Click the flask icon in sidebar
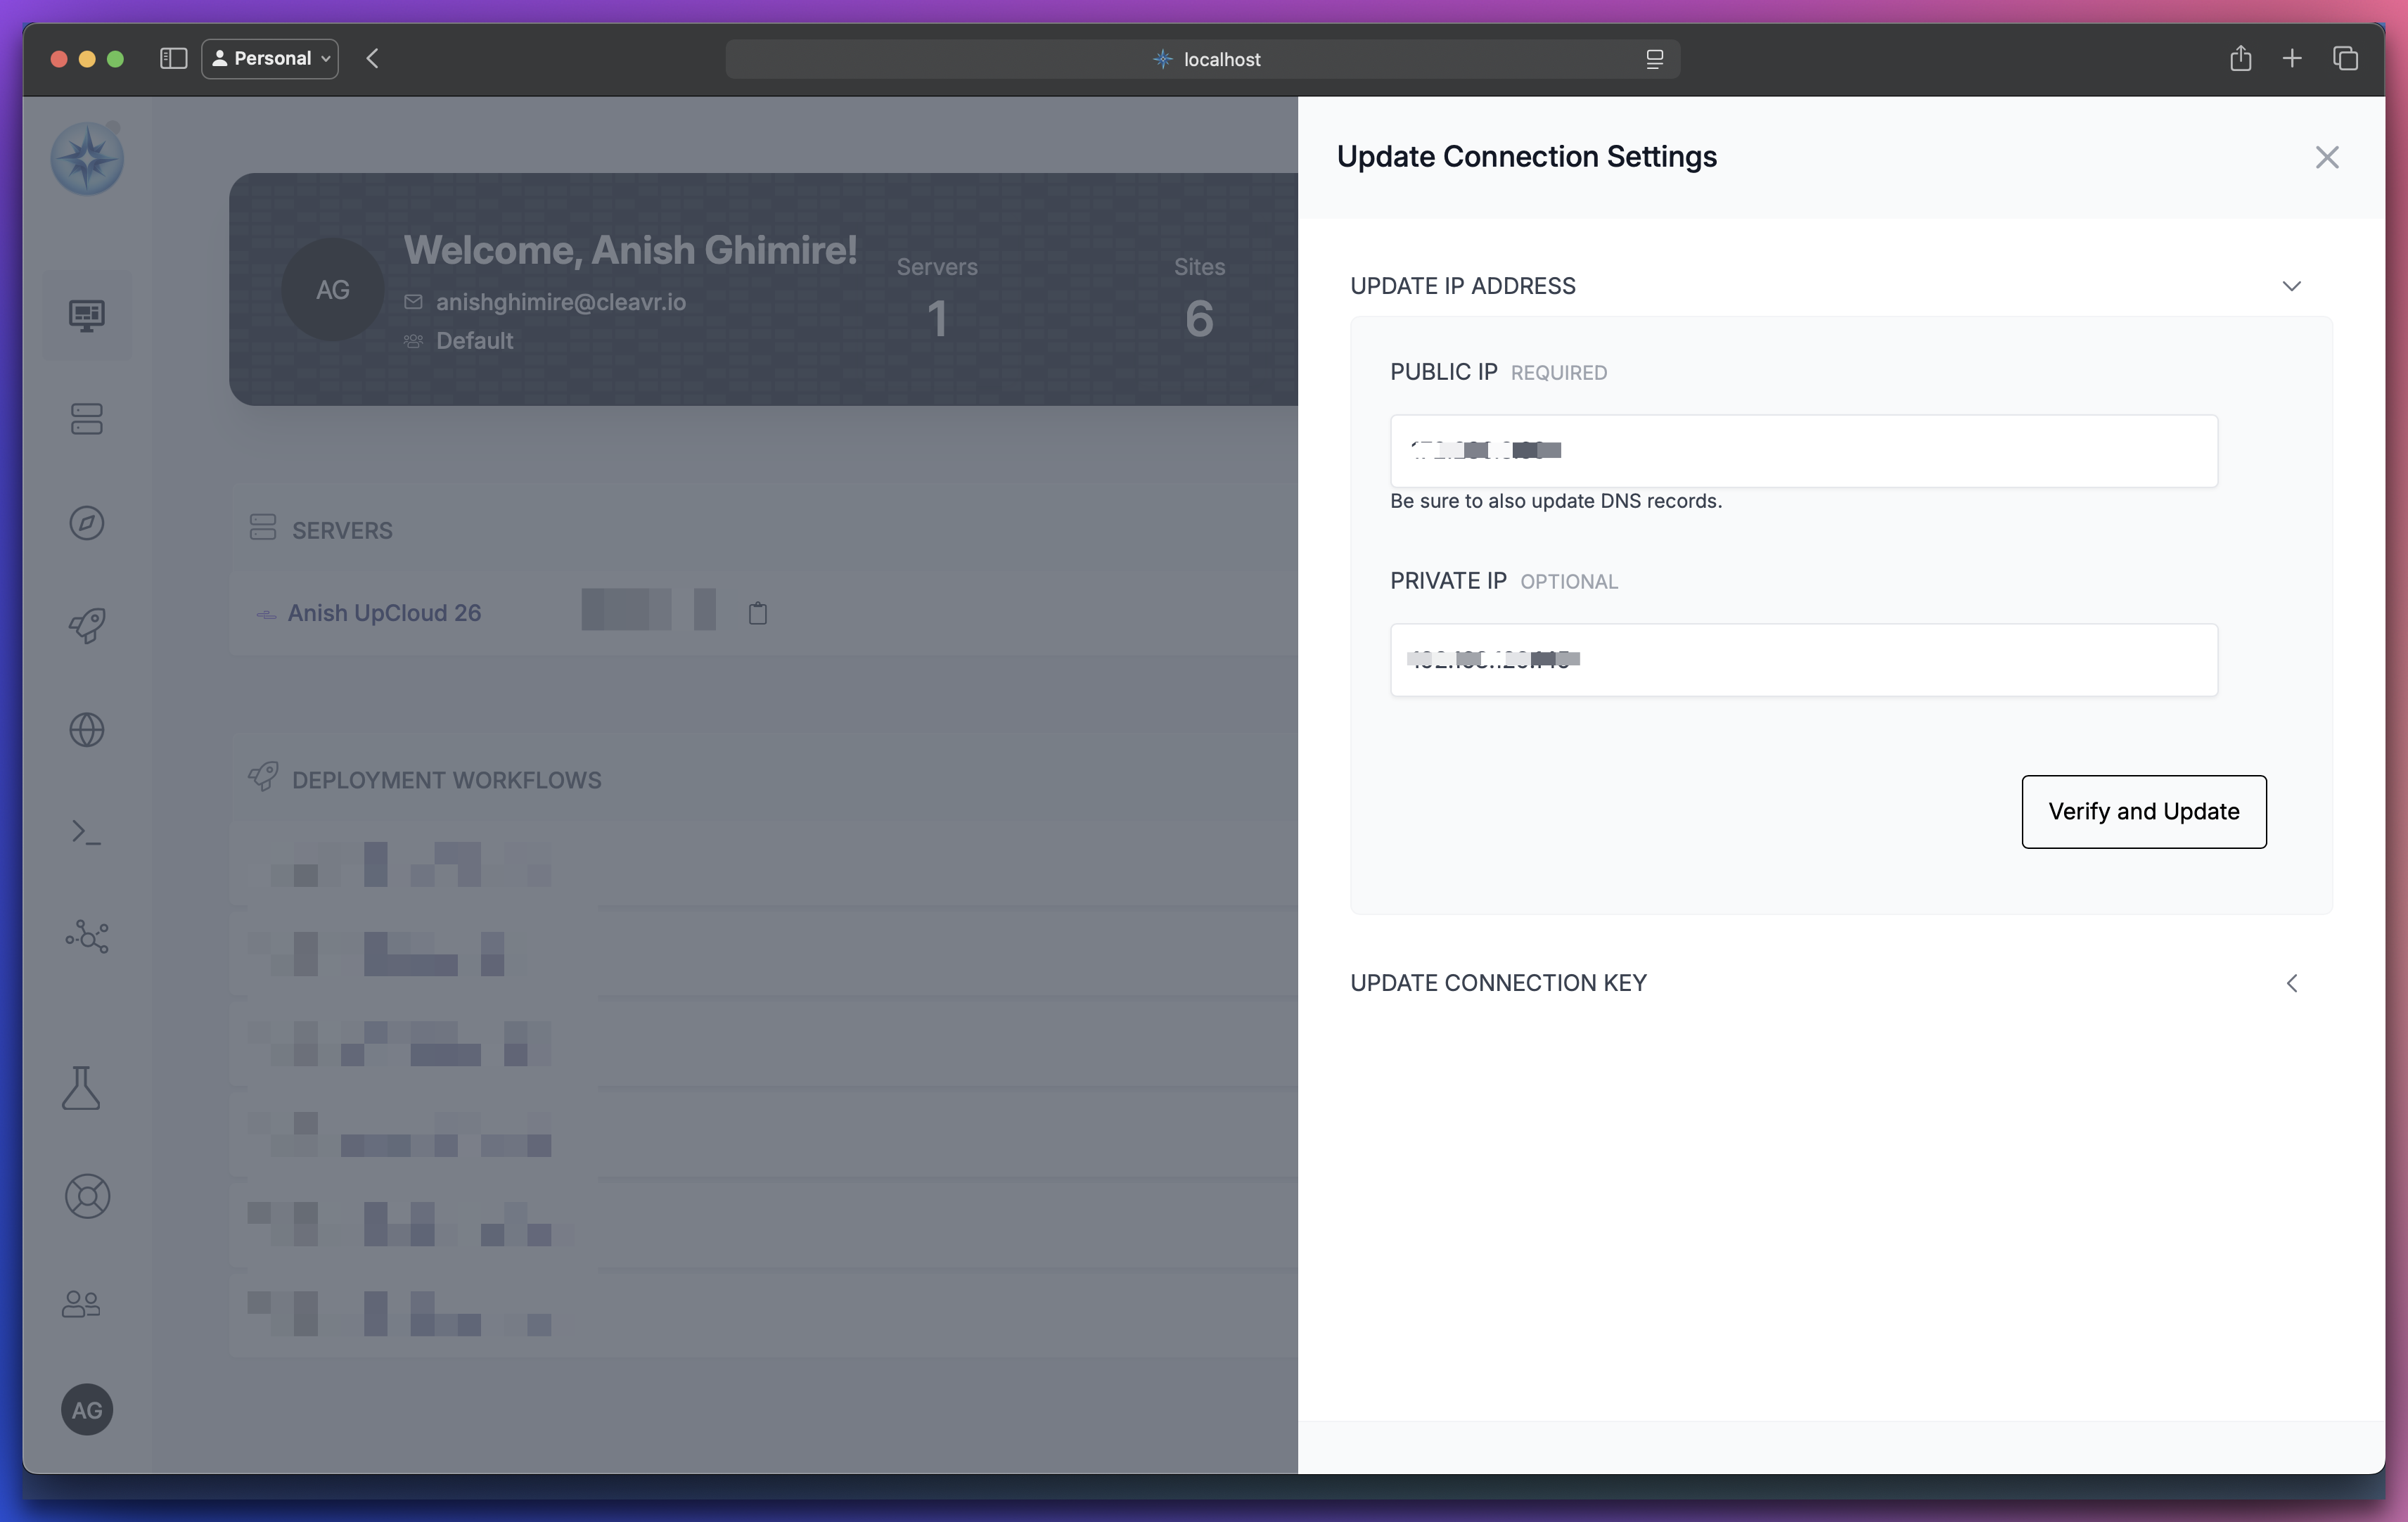This screenshot has width=2408, height=1522. coord(81,1088)
